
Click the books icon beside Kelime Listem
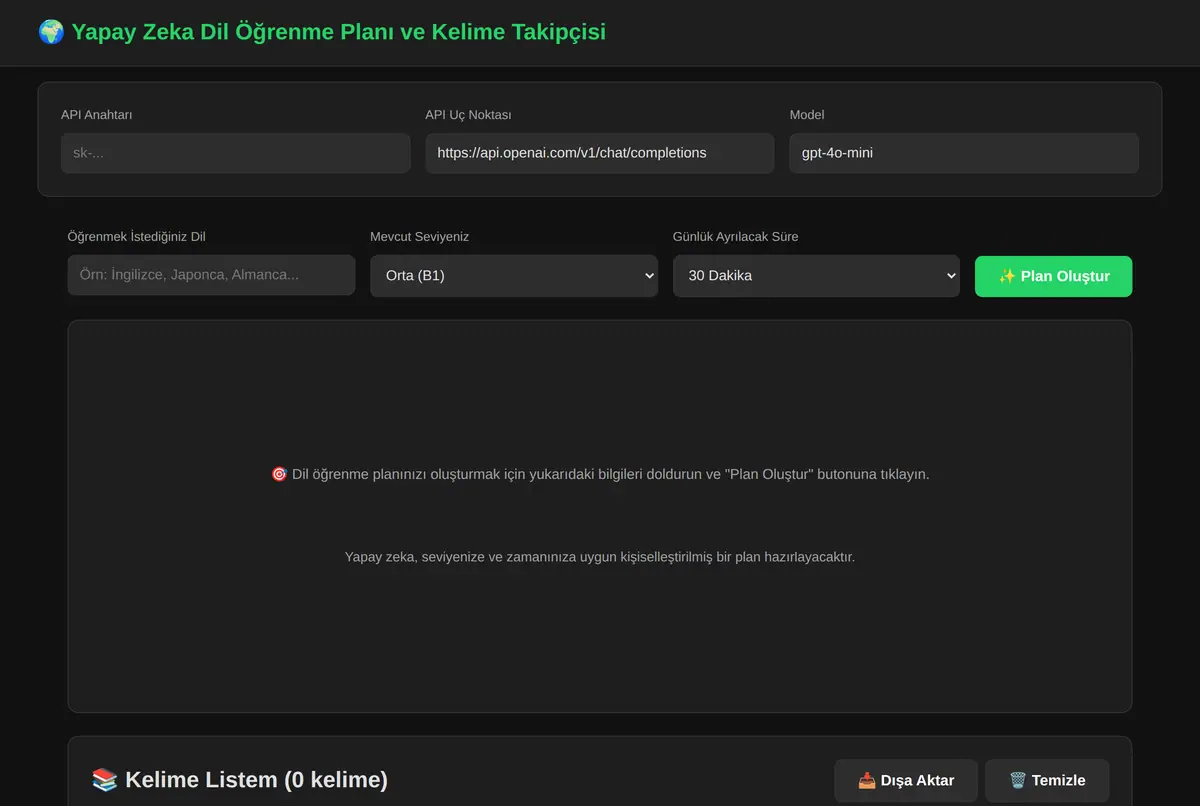tap(104, 780)
